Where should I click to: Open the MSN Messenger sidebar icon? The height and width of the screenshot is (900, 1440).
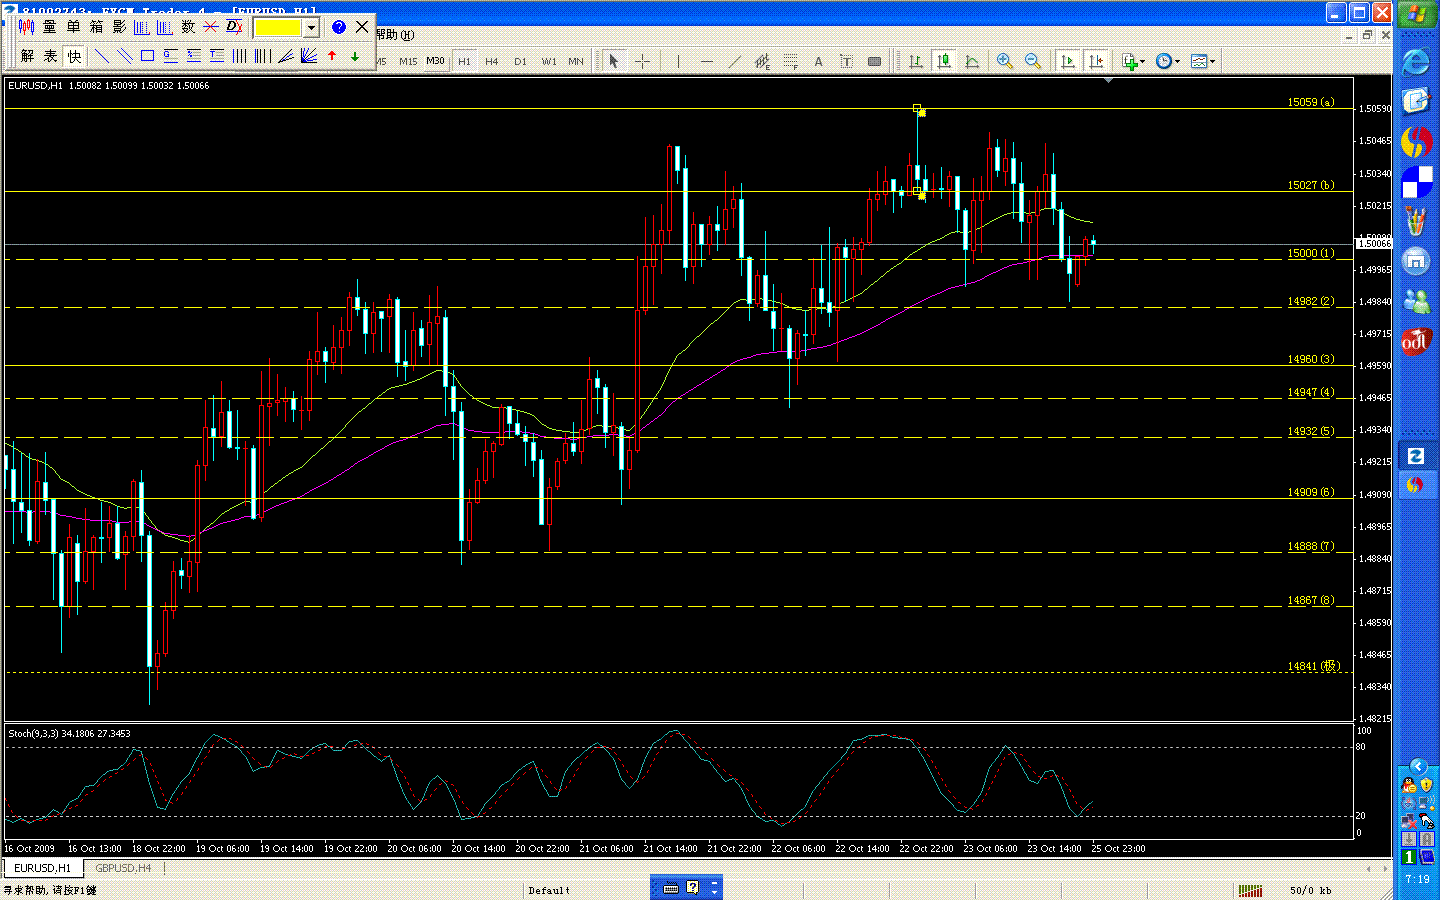pos(1416,301)
